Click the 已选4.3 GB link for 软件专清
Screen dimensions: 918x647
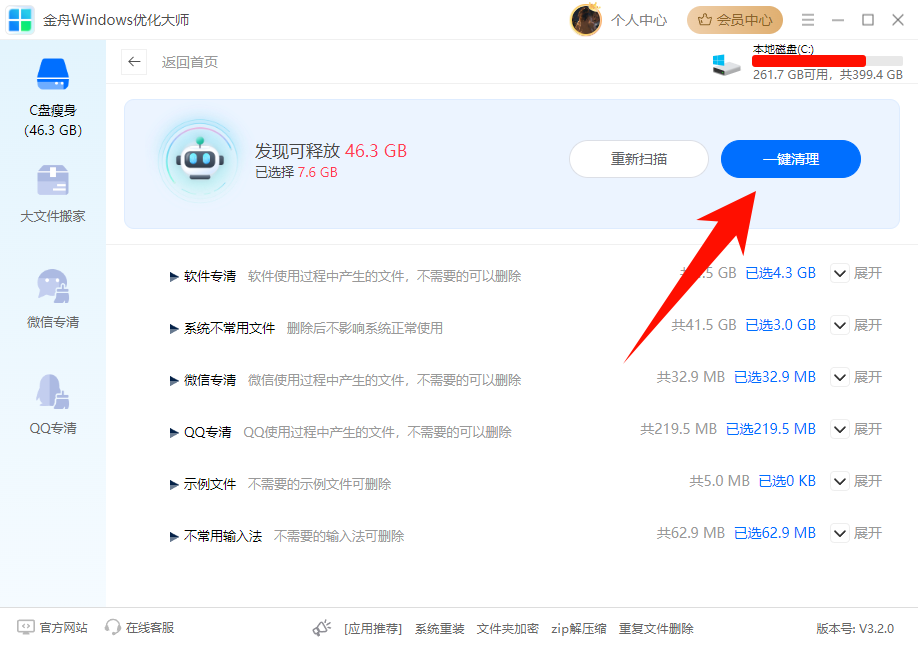(x=780, y=273)
